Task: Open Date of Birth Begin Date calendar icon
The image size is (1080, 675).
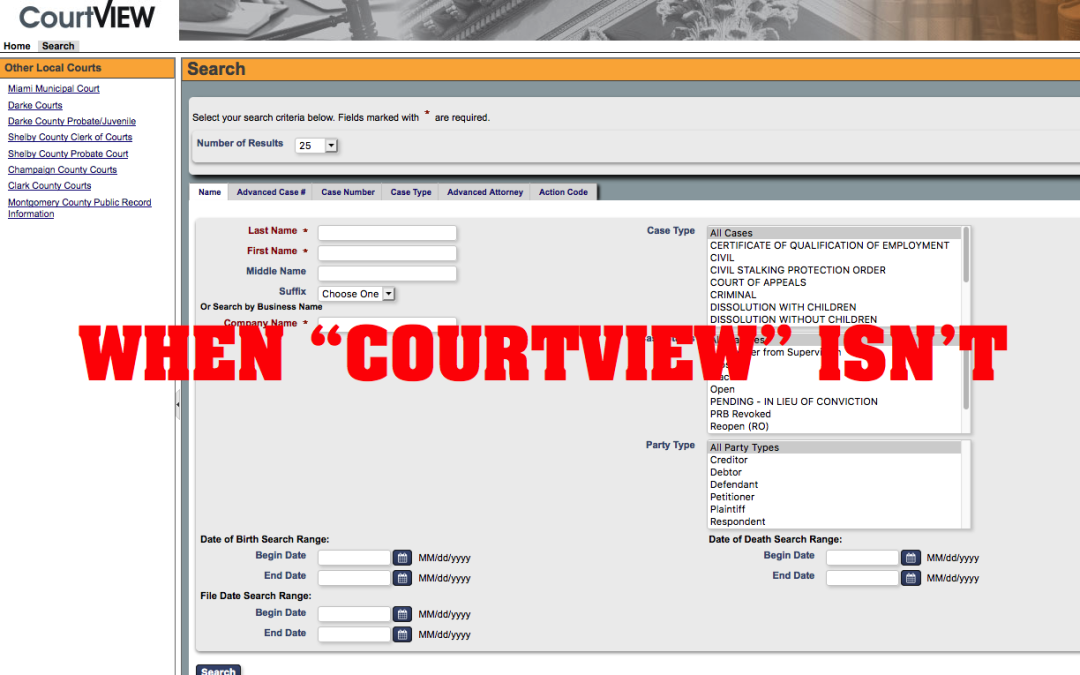Action: tap(402, 558)
